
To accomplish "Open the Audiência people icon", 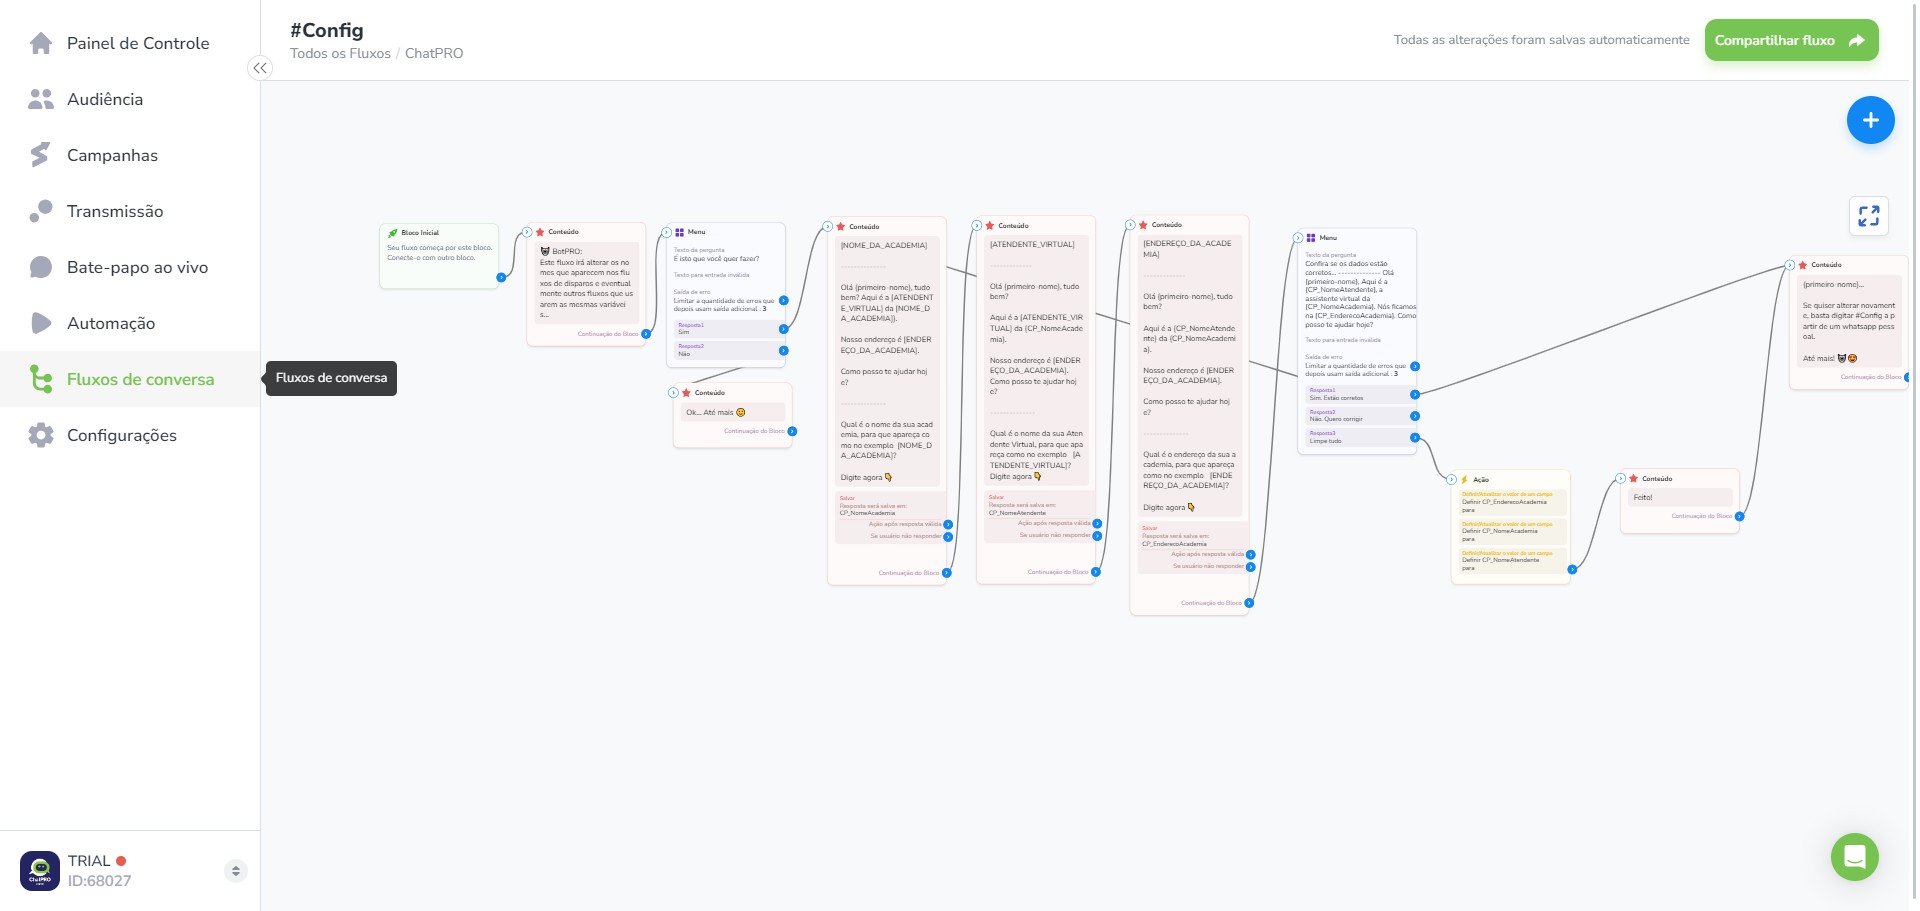I will pyautogui.click(x=41, y=99).
